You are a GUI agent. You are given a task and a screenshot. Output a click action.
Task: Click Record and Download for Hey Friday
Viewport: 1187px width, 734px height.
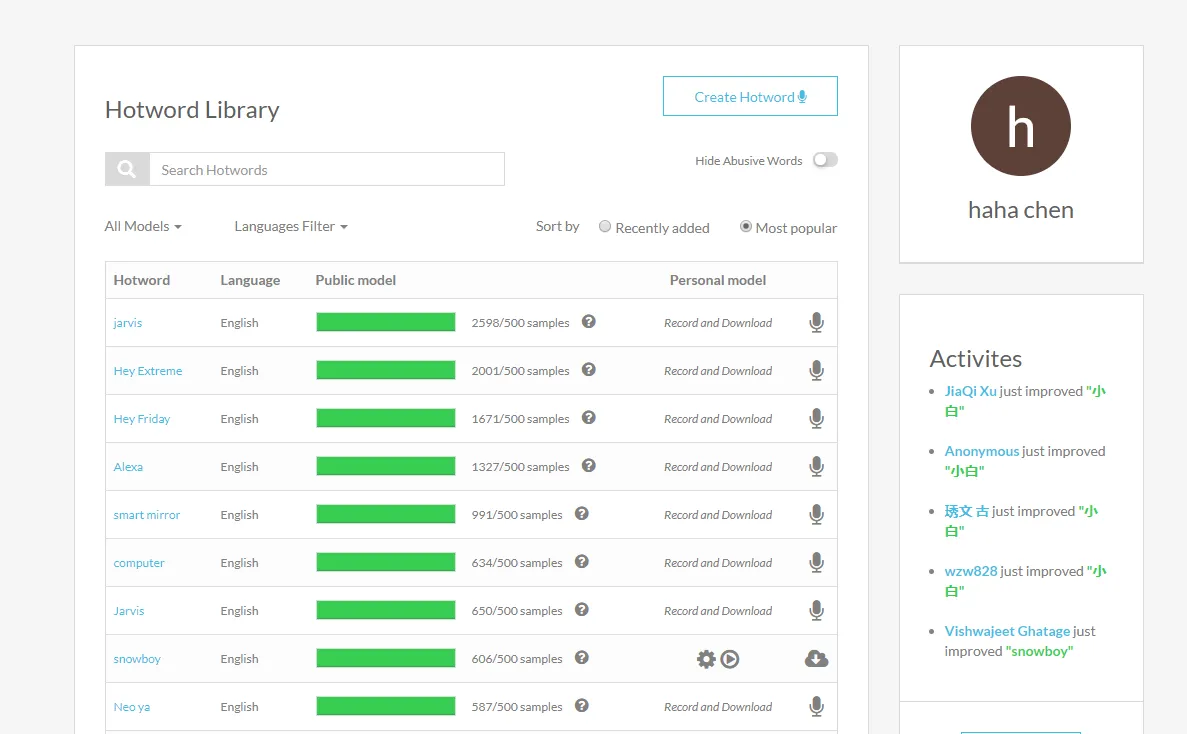(718, 418)
